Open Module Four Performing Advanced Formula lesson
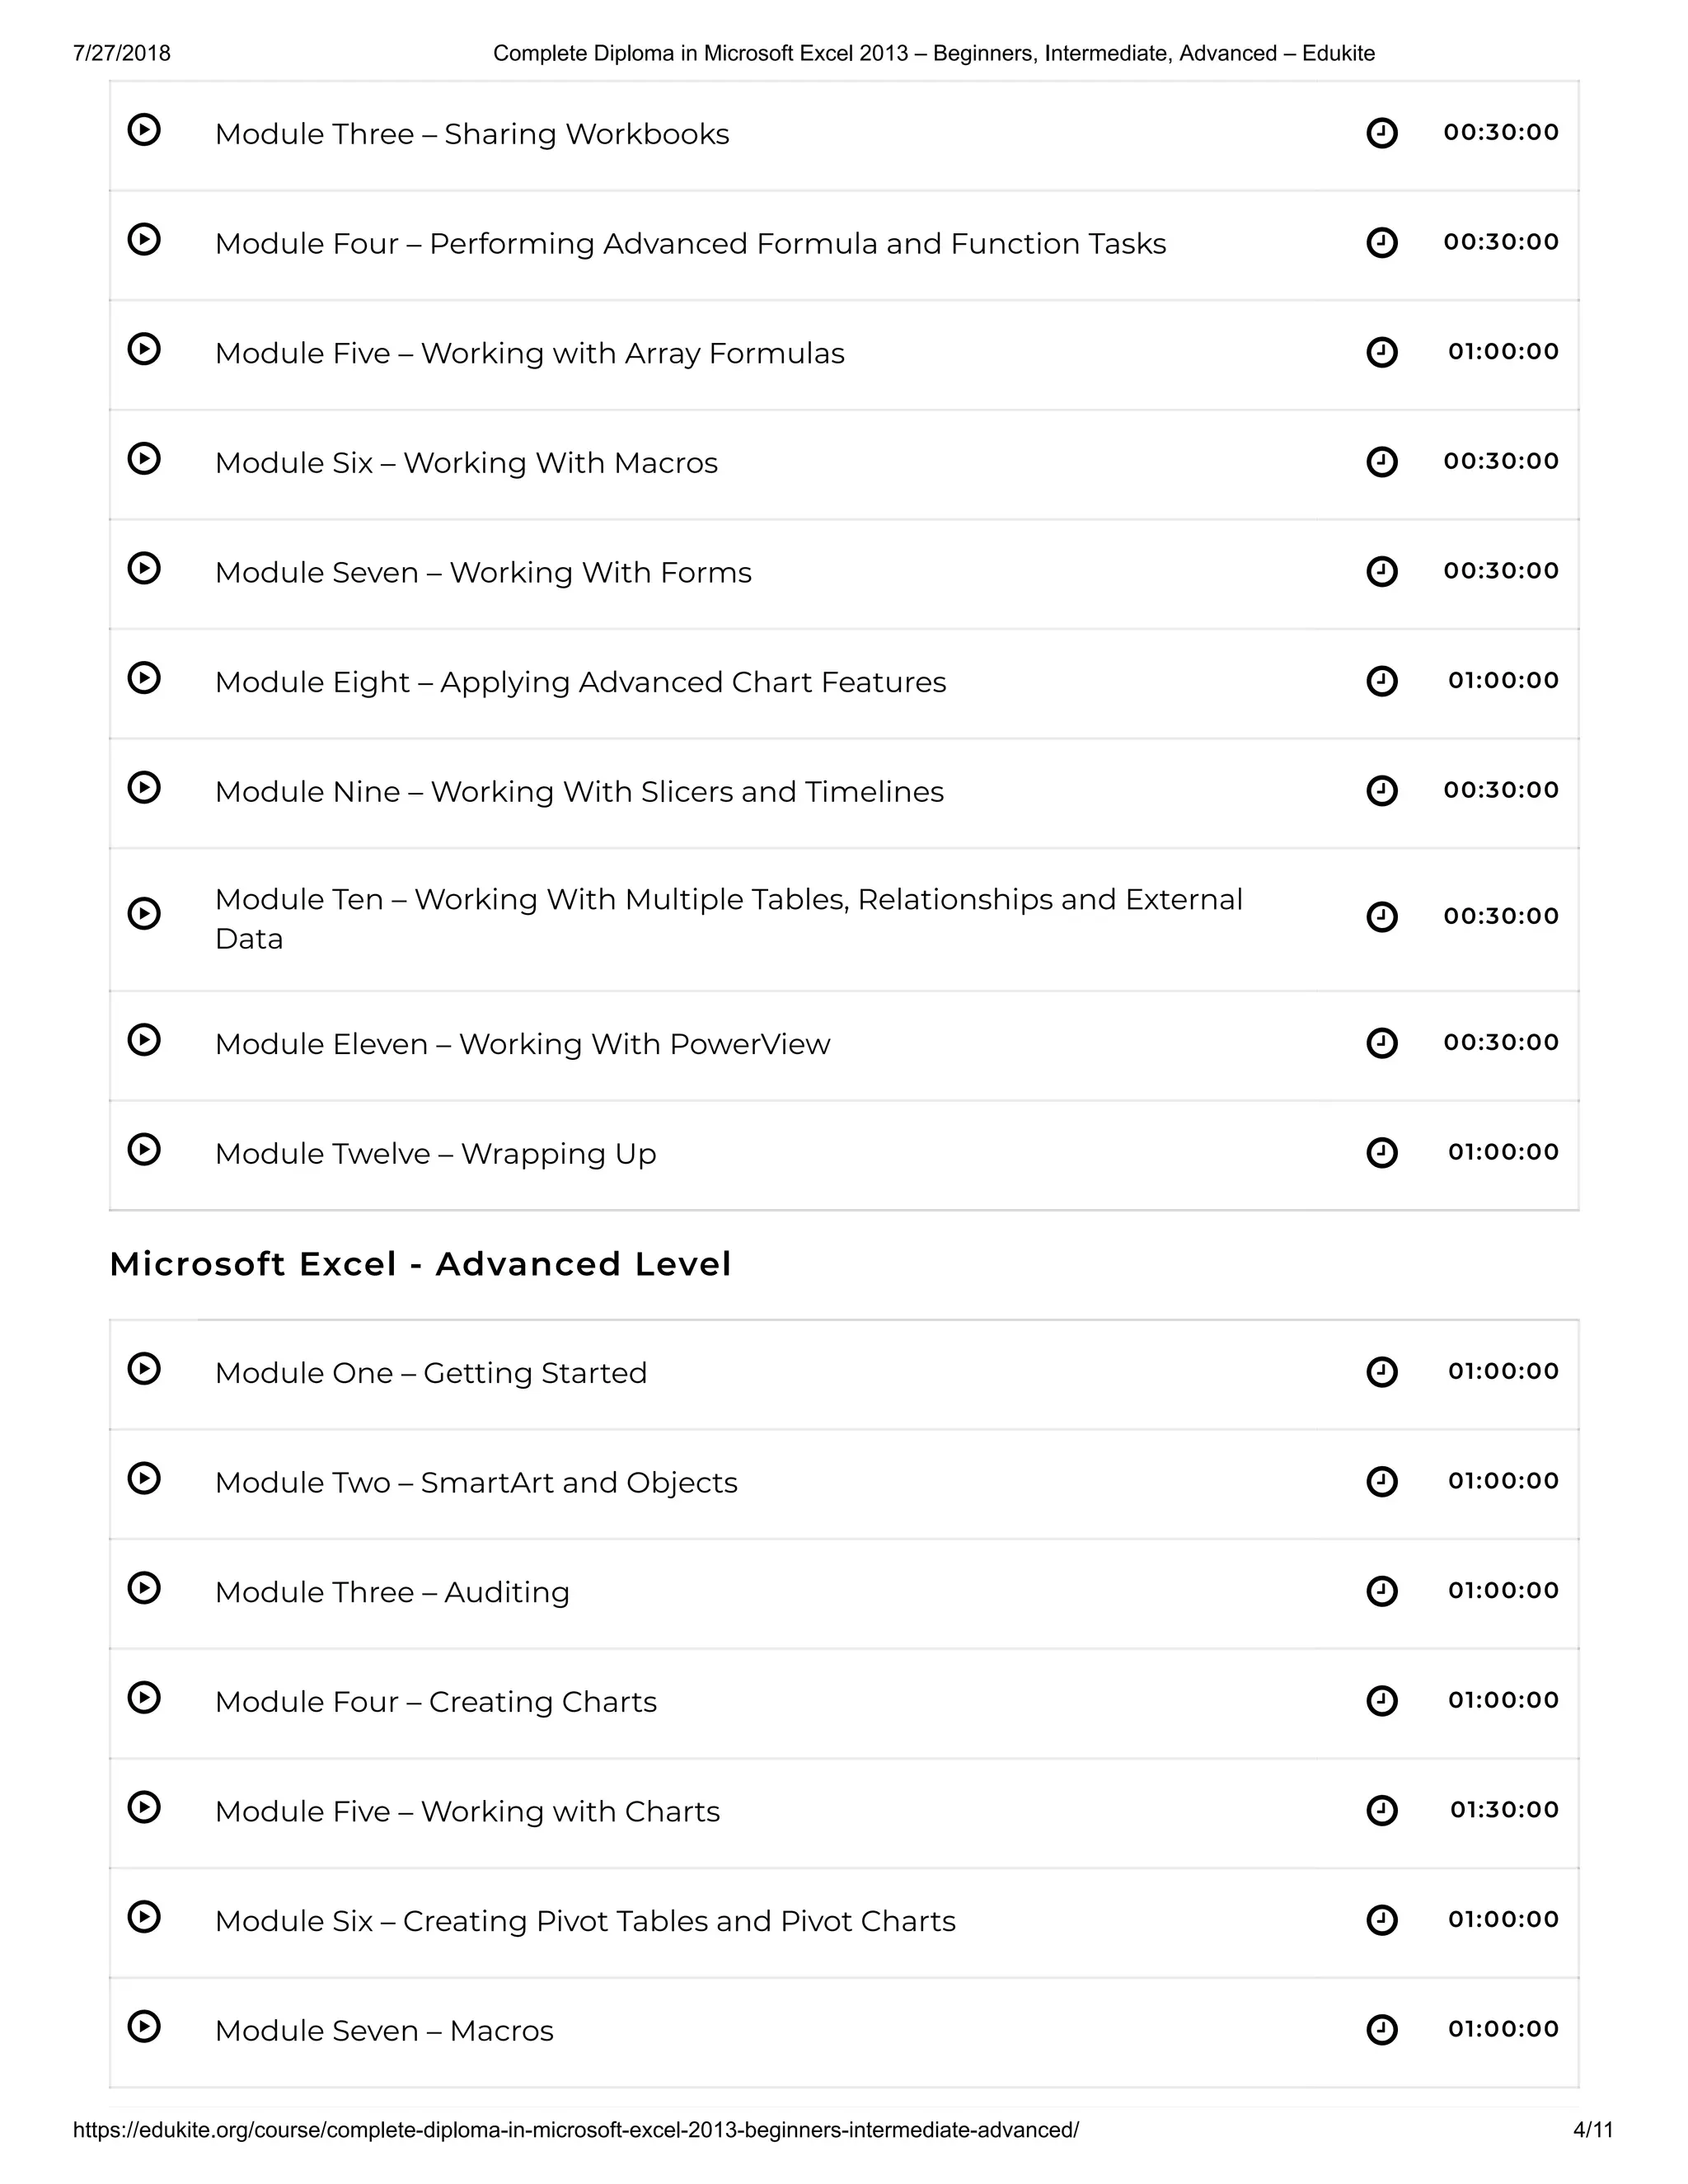1688x2184 pixels. 690,244
